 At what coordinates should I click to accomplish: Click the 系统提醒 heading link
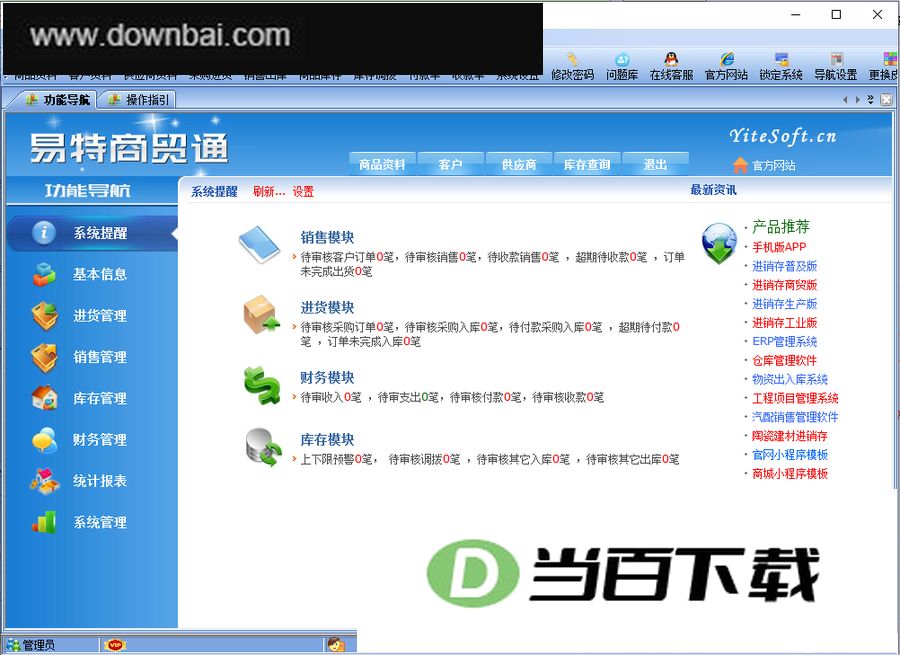[x=214, y=192]
